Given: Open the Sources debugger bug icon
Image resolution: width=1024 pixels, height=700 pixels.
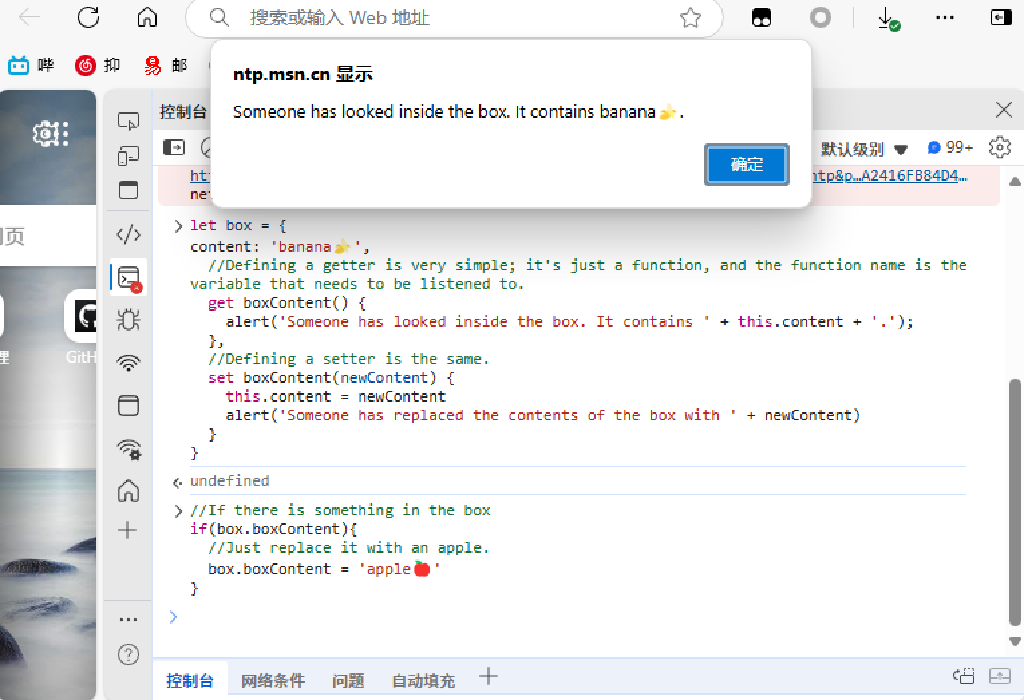Looking at the screenshot, I should (128, 319).
